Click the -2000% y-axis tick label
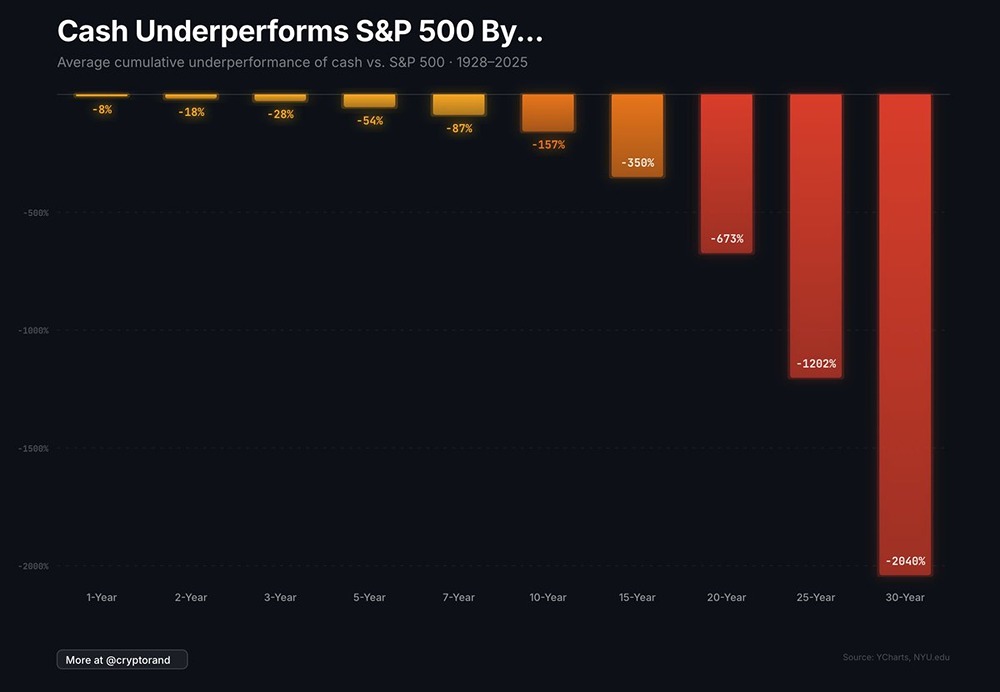Viewport: 1000px width, 692px height. coord(33,566)
